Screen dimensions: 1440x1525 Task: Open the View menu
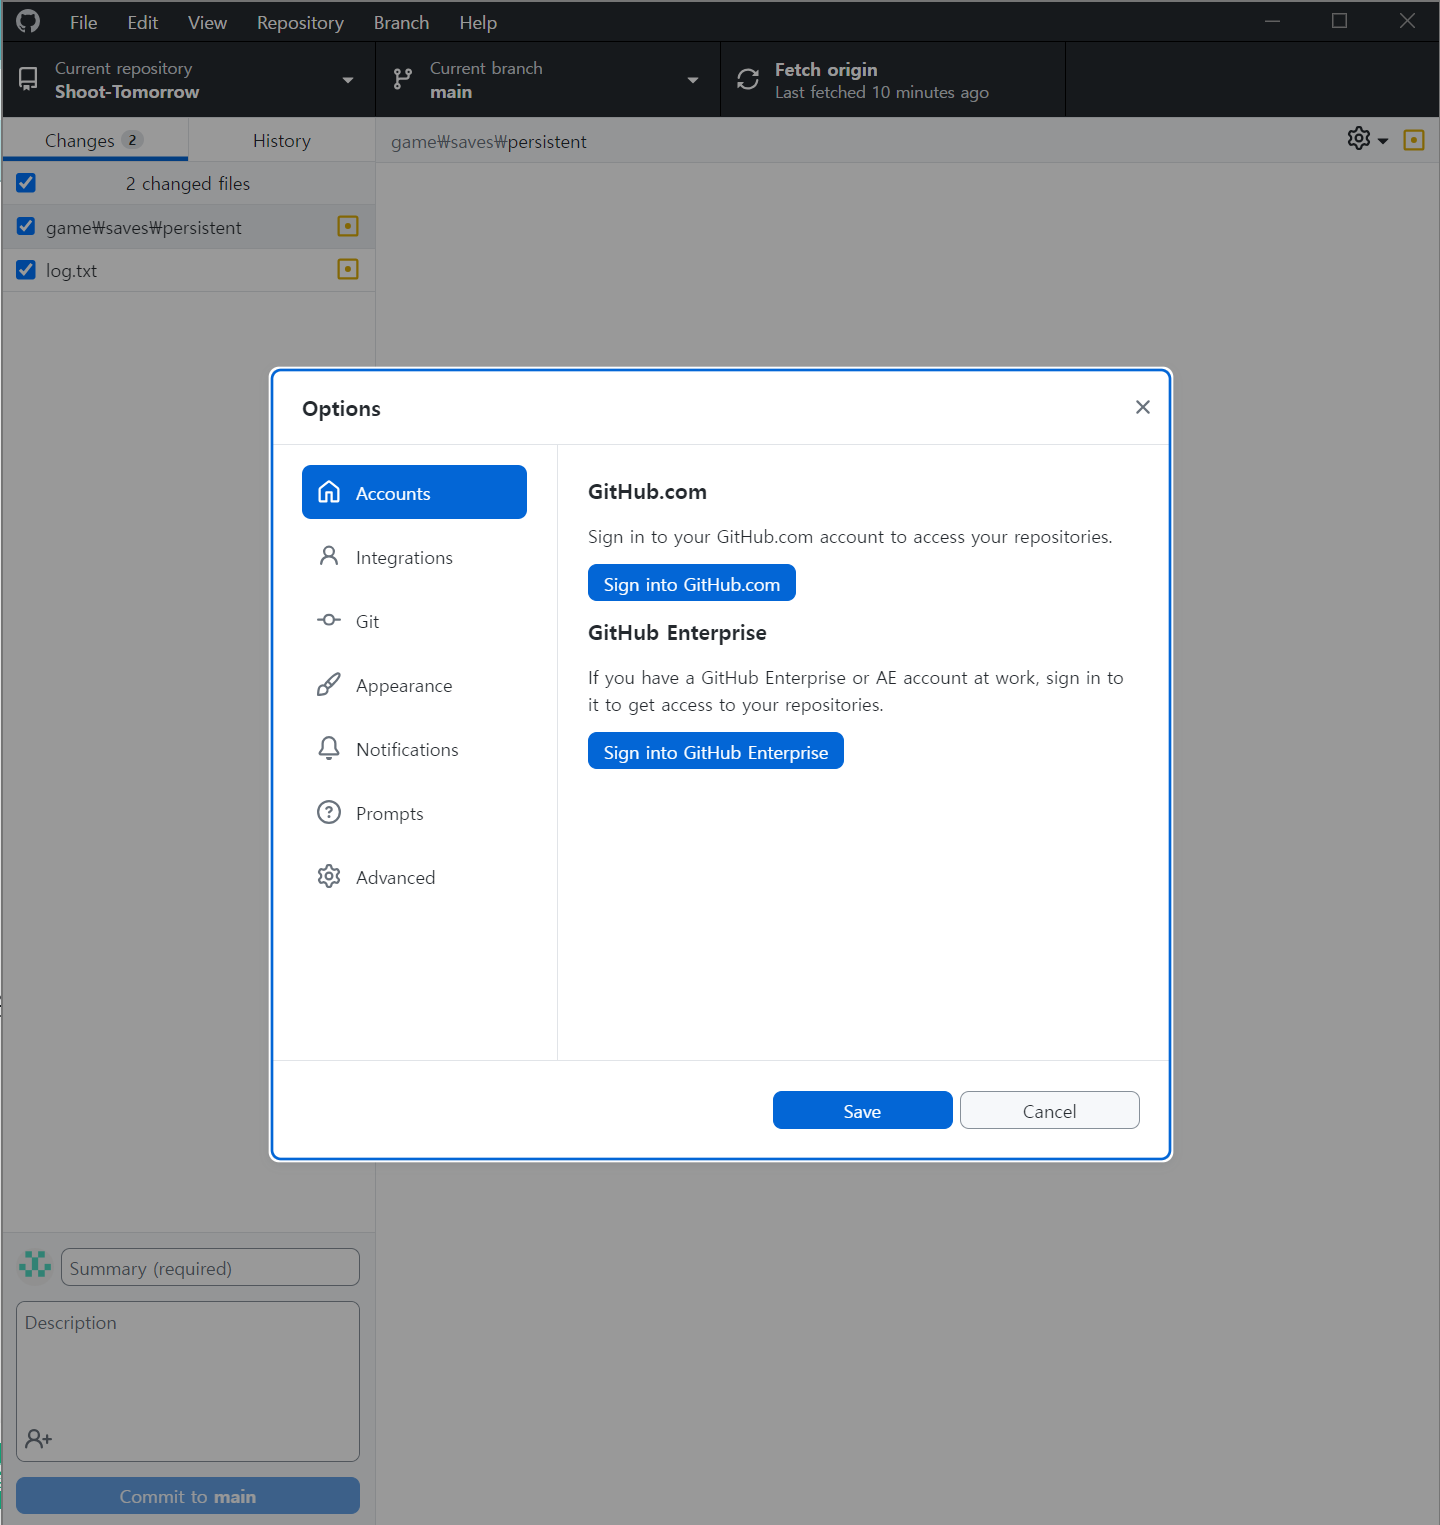click(x=207, y=22)
